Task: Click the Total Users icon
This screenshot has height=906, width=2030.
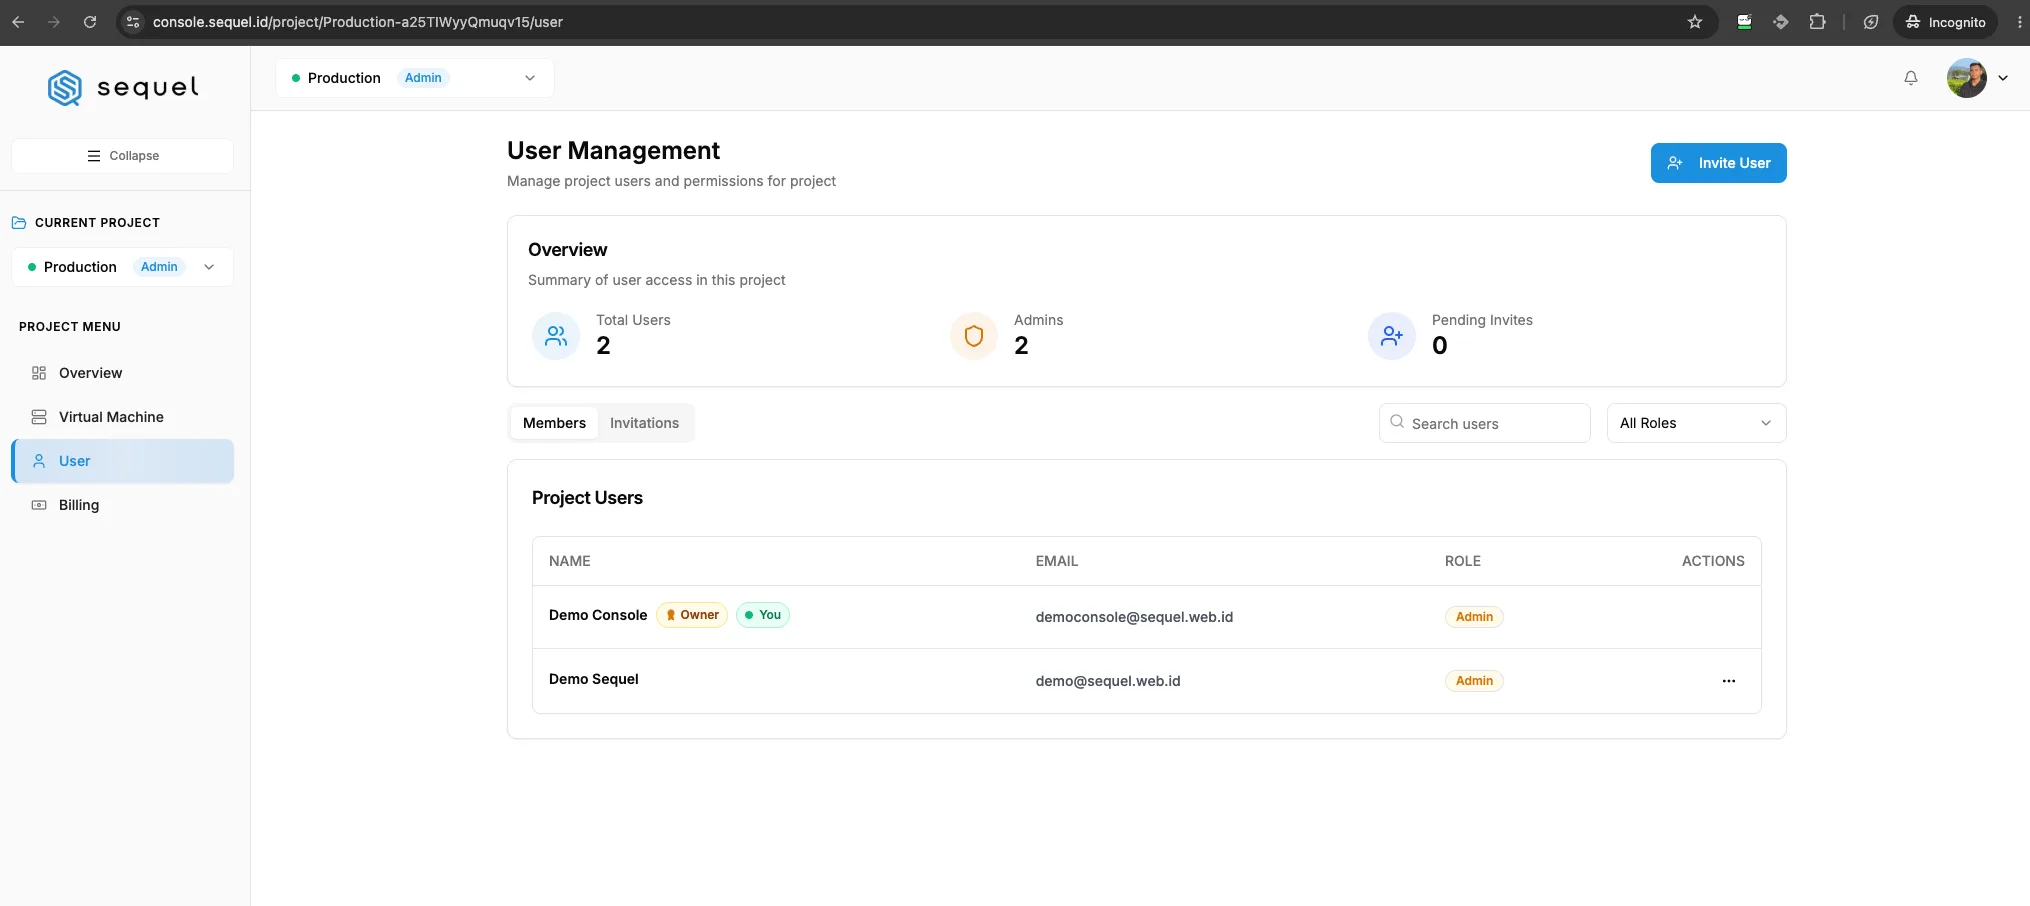Action: [x=556, y=336]
